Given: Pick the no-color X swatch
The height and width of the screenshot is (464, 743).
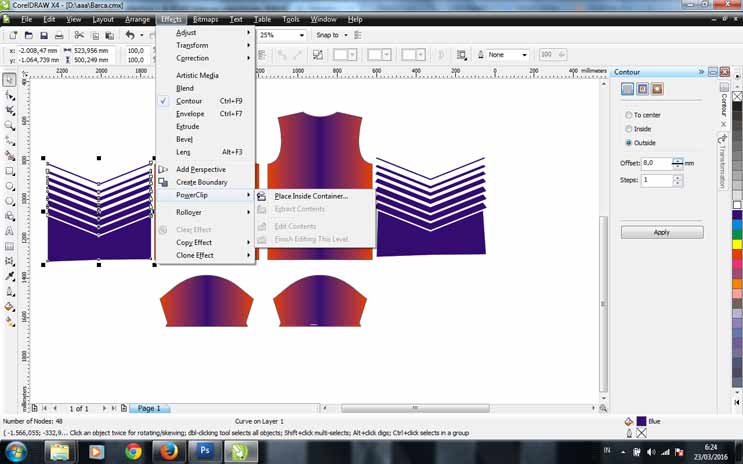Looking at the screenshot, I should tap(737, 96).
